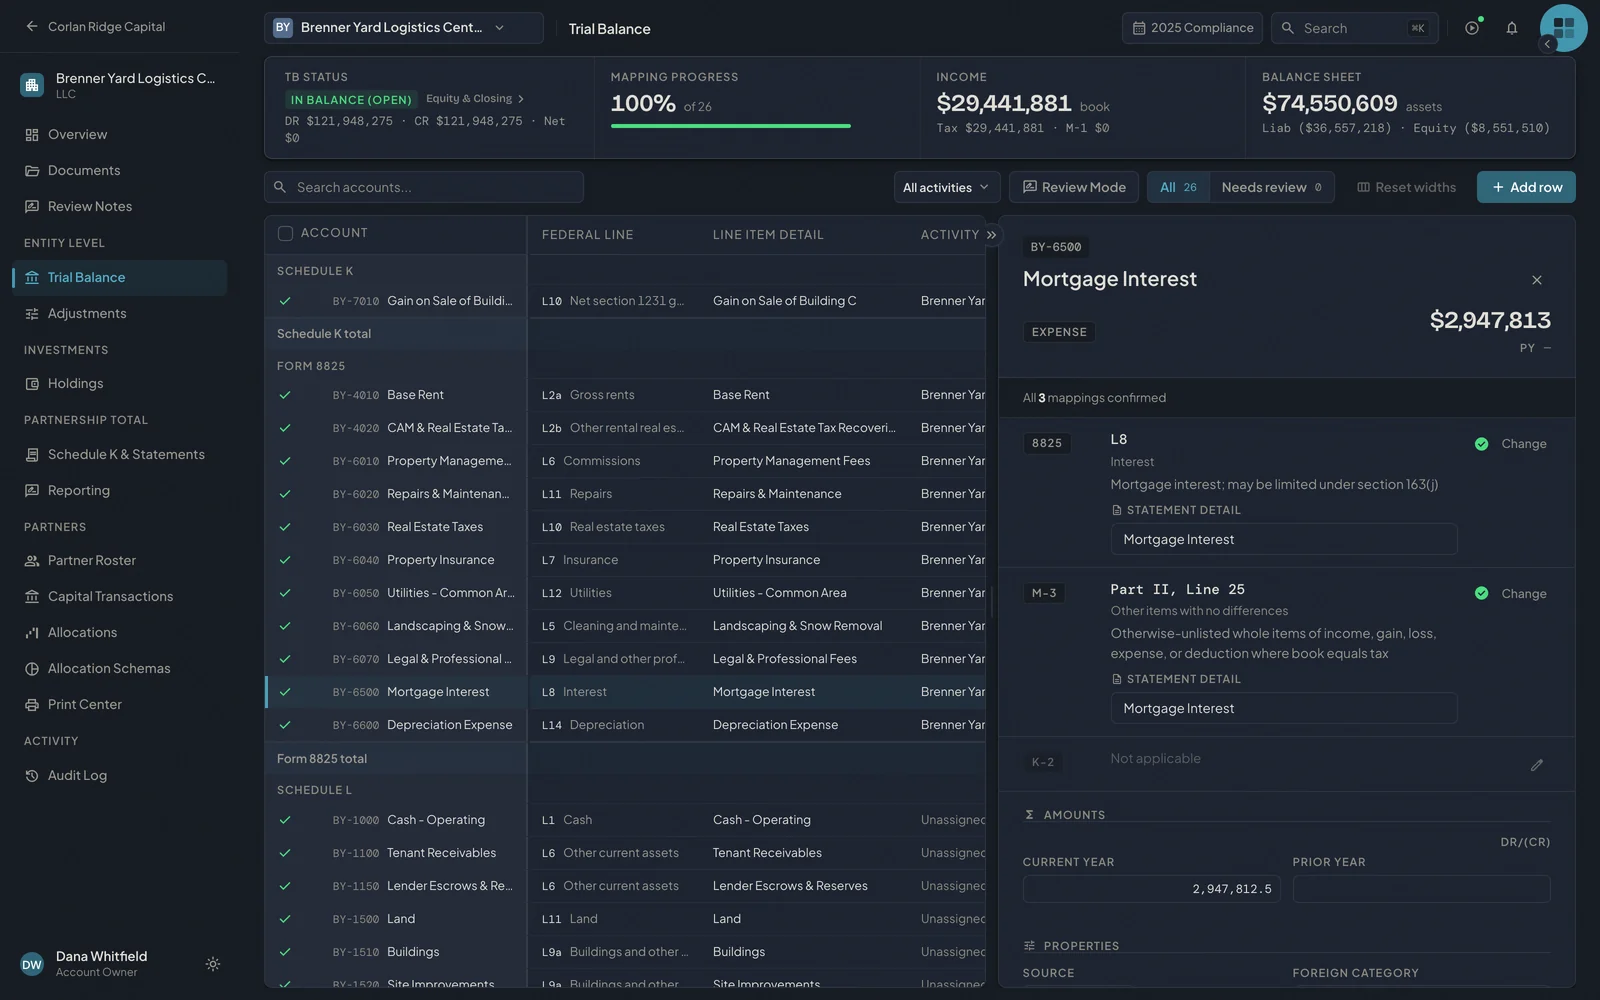Toggle Review Mode
The image size is (1600, 1000).
(1074, 187)
